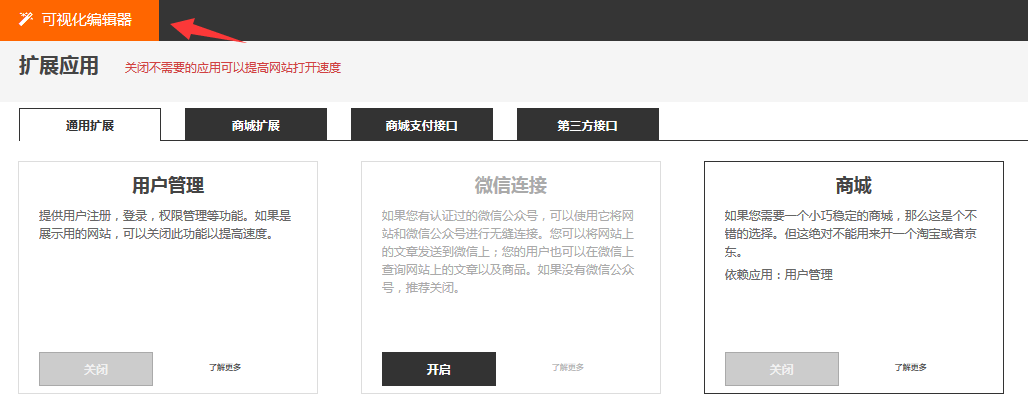
Task: Switch to the 通用扩展 tab
Action: [90, 126]
